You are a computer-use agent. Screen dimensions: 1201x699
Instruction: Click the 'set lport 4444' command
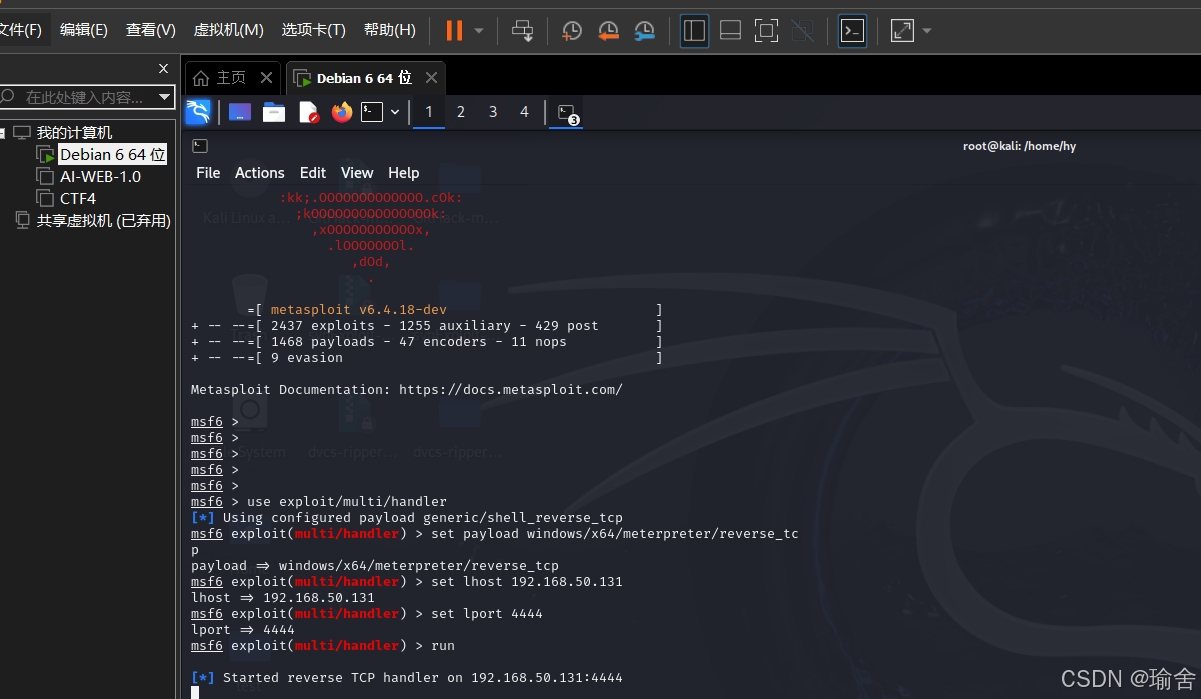tap(487, 614)
